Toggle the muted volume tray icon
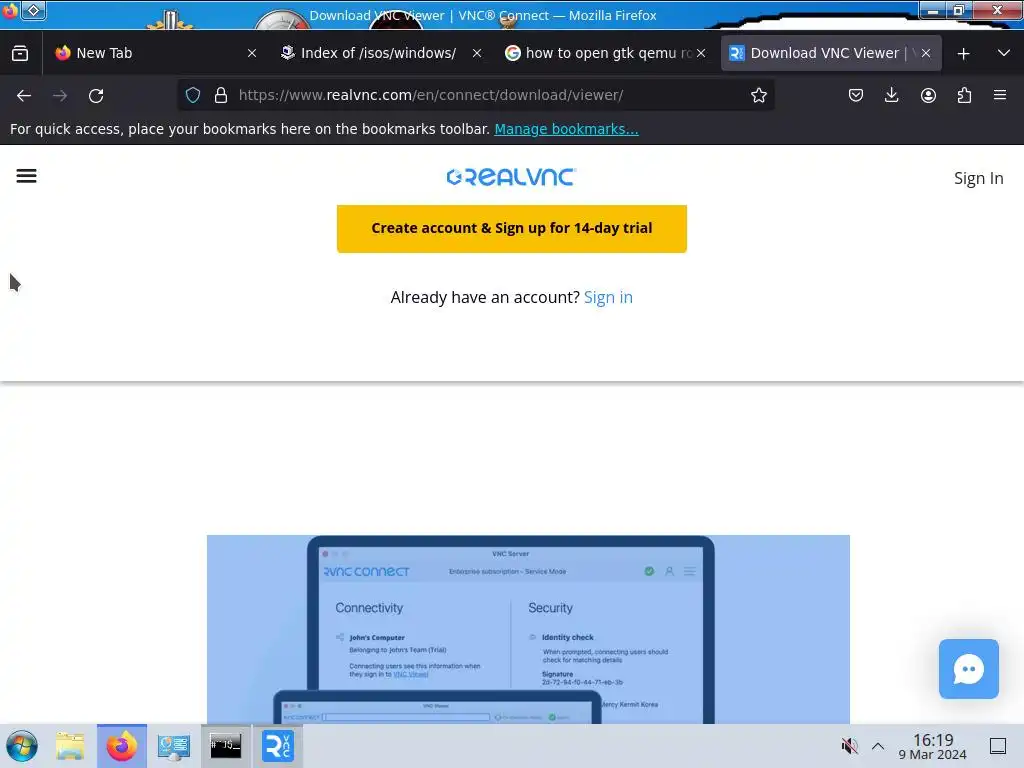The image size is (1024, 768). (849, 746)
